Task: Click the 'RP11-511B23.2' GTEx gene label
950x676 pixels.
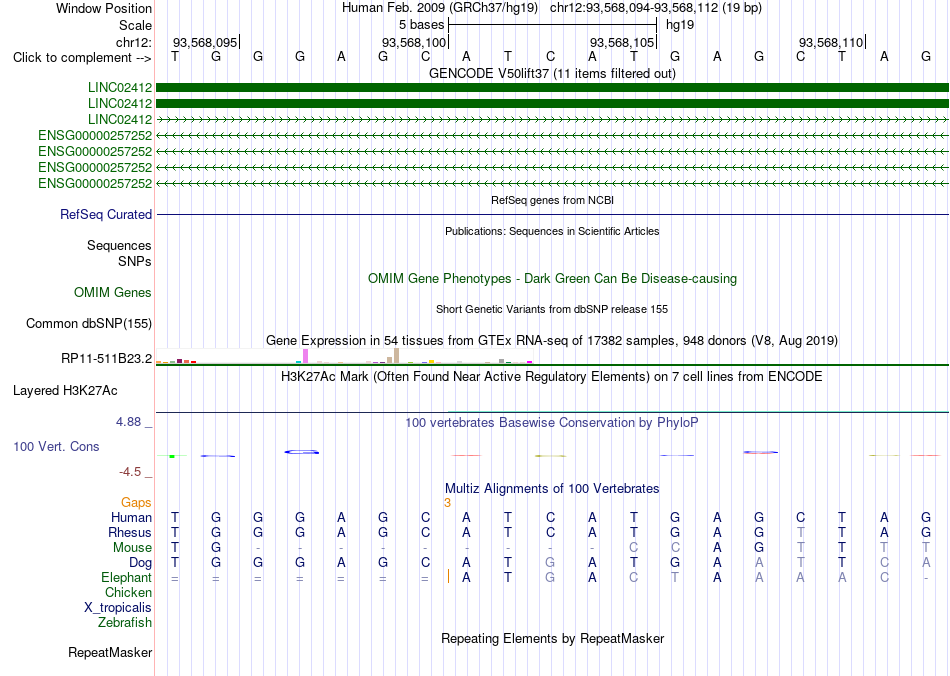Action: pyautogui.click(x=107, y=359)
